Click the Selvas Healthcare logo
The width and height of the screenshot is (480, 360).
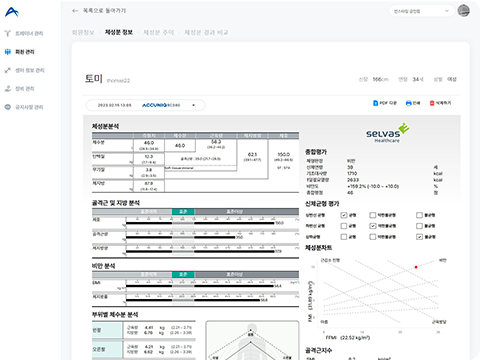(x=387, y=133)
